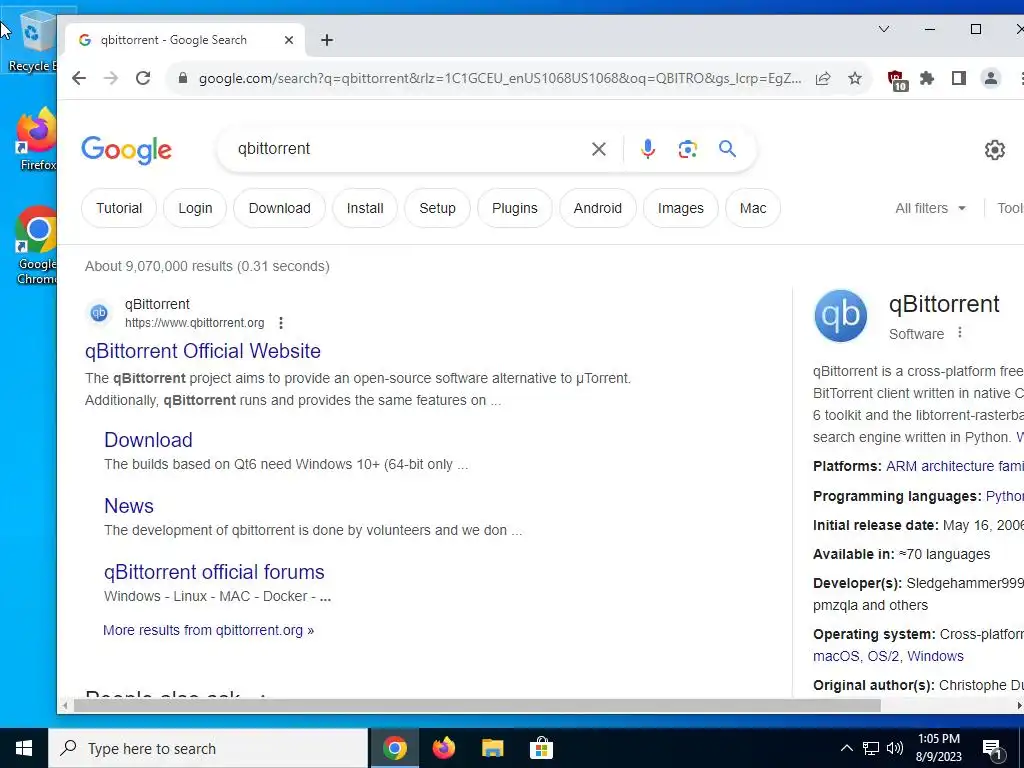Select the Install filter chip
This screenshot has height=768, width=1024.
[365, 208]
